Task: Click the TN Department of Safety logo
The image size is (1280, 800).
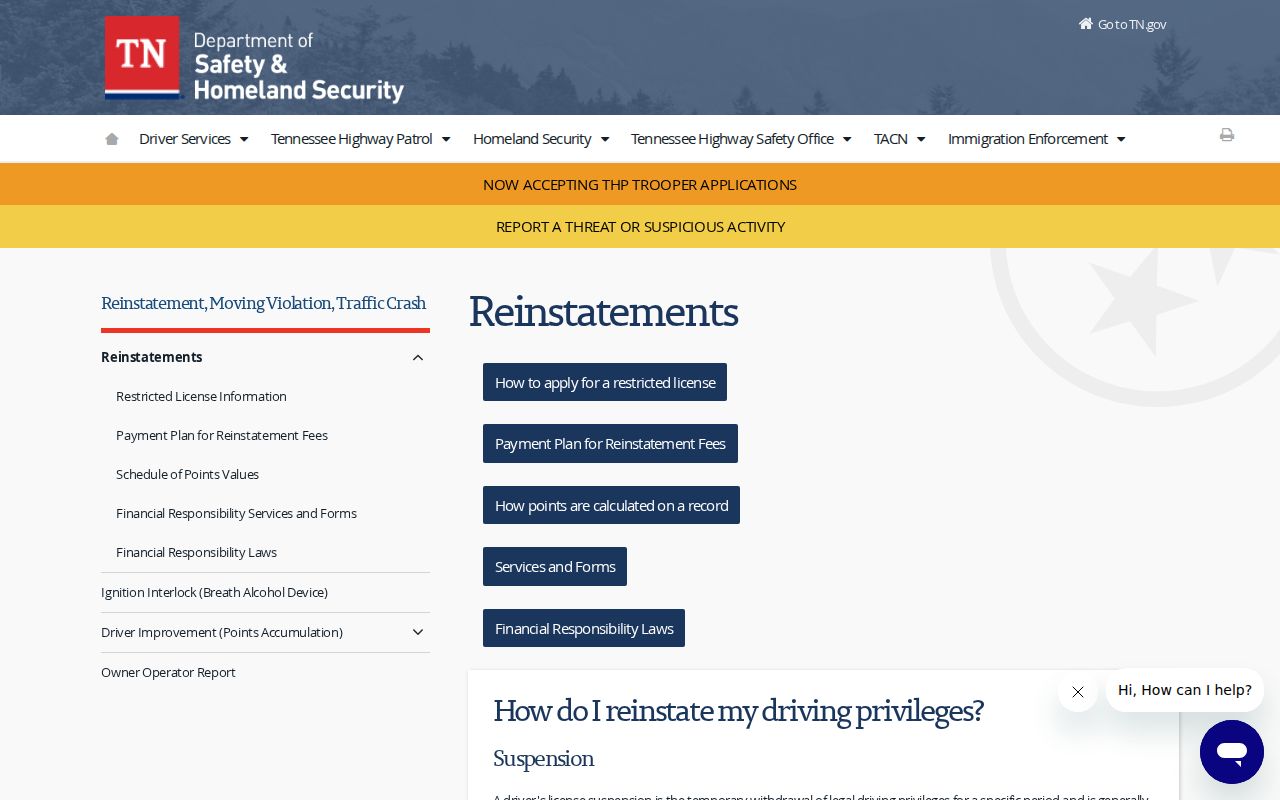Action: click(254, 59)
